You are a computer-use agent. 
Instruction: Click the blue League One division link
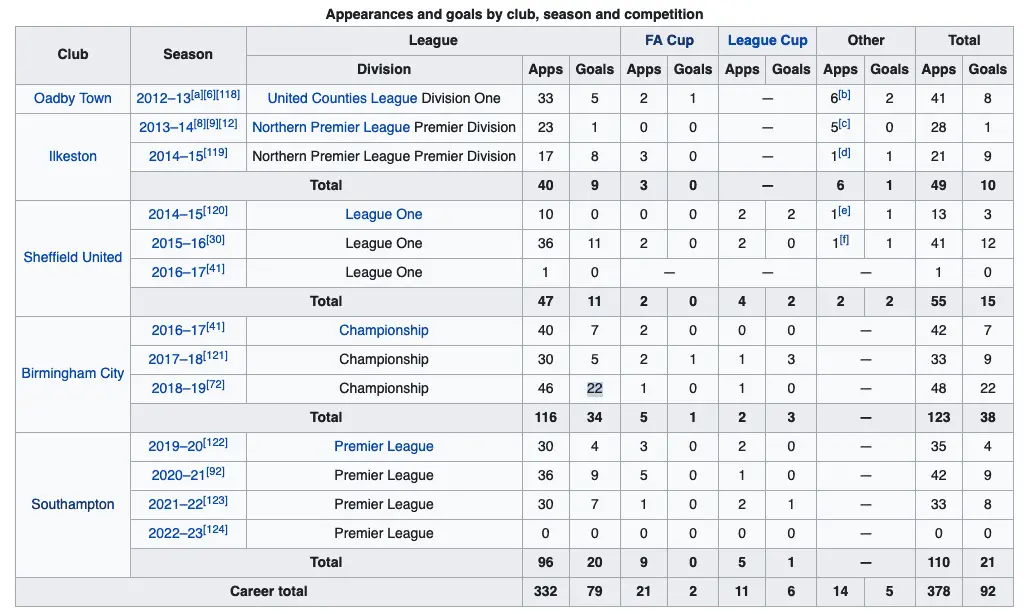tap(384, 214)
